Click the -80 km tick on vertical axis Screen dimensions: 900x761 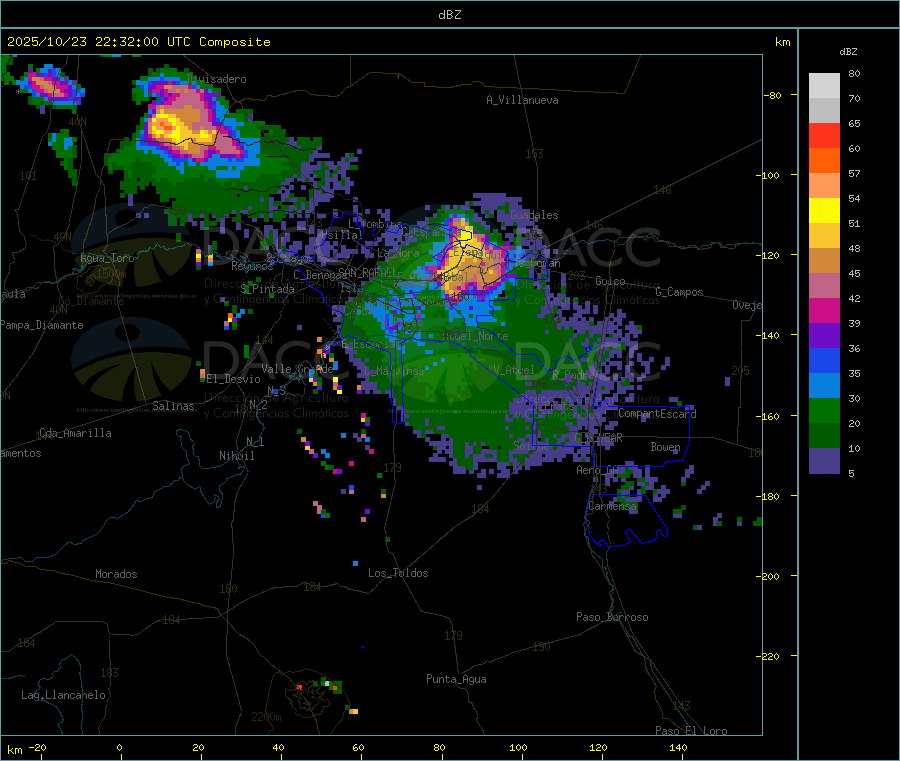[x=773, y=95]
